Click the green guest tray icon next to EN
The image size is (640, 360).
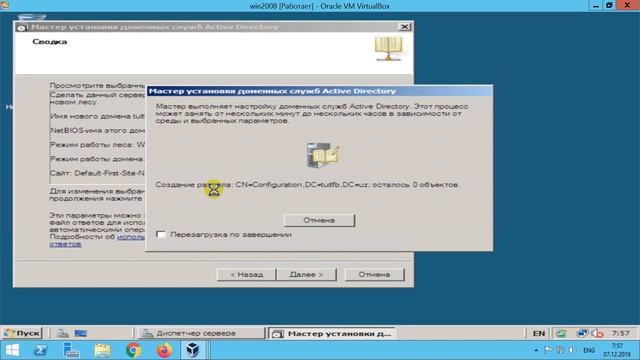point(562,333)
